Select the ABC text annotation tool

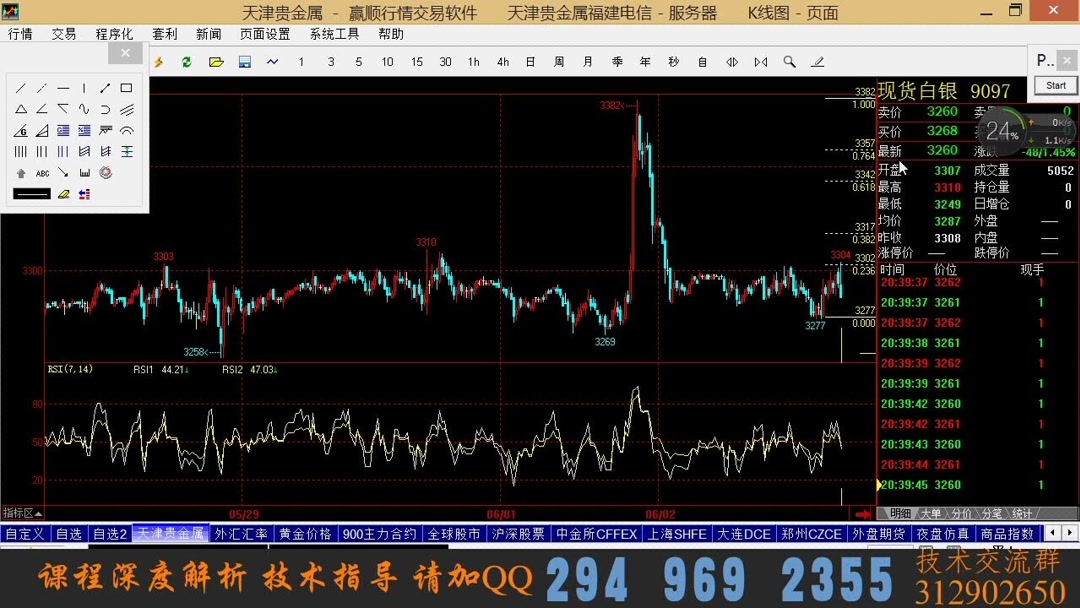point(42,173)
